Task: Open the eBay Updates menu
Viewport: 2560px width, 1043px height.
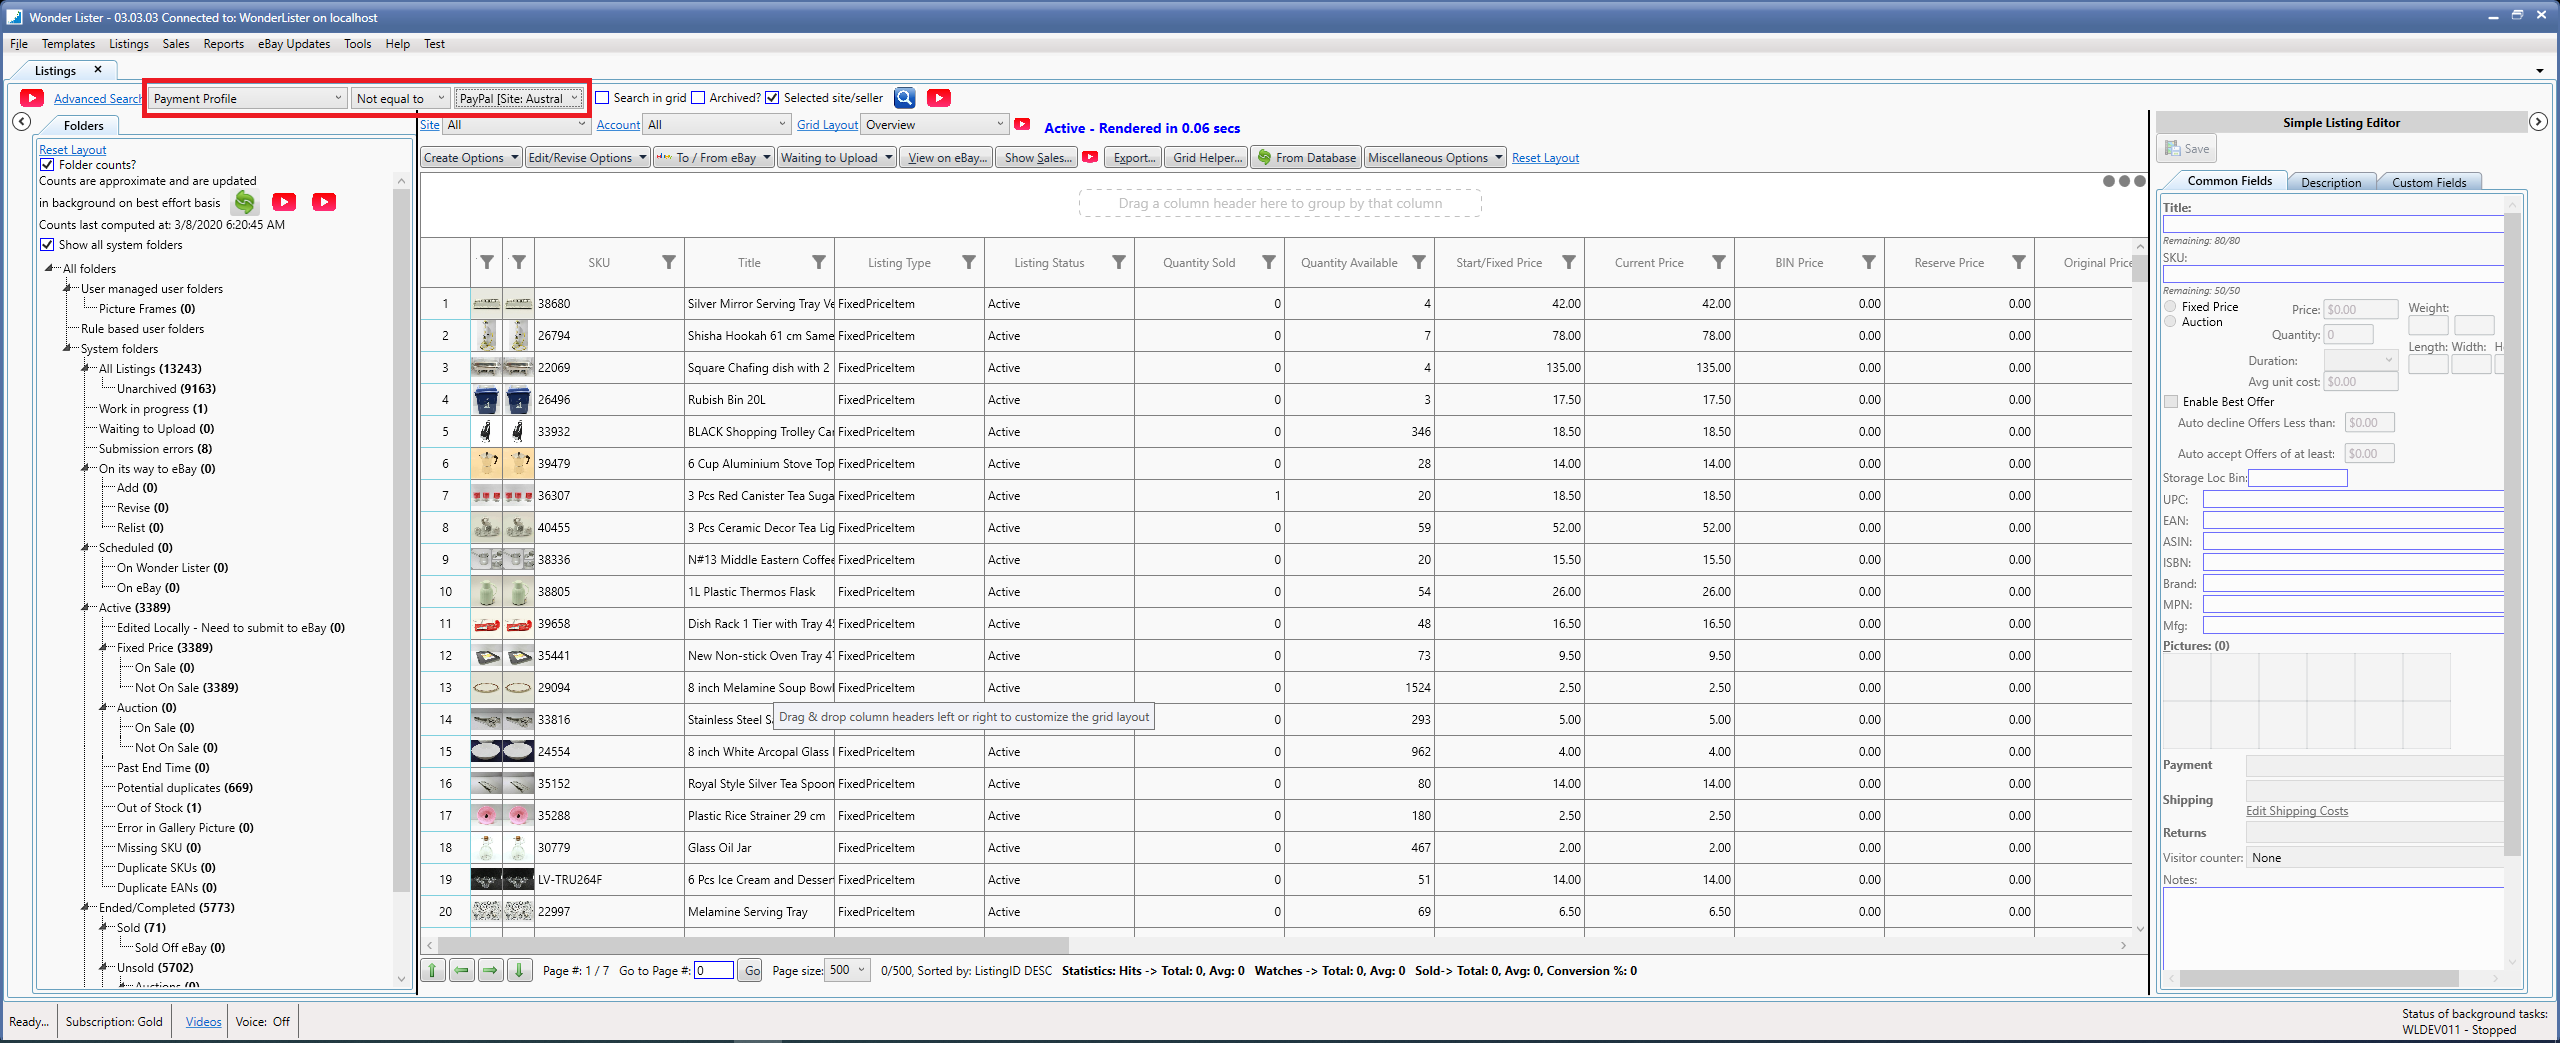Action: click(294, 44)
